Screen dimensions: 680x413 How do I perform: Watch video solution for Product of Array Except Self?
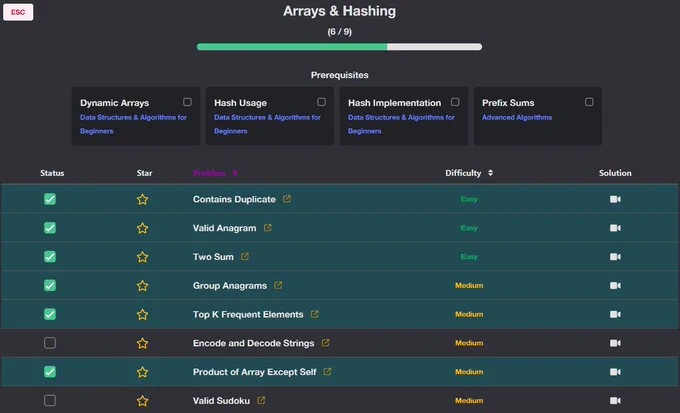(x=615, y=372)
